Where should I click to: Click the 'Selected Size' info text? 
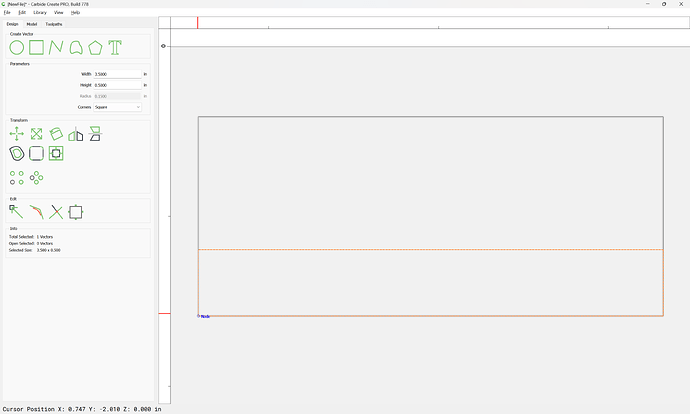tap(35, 250)
